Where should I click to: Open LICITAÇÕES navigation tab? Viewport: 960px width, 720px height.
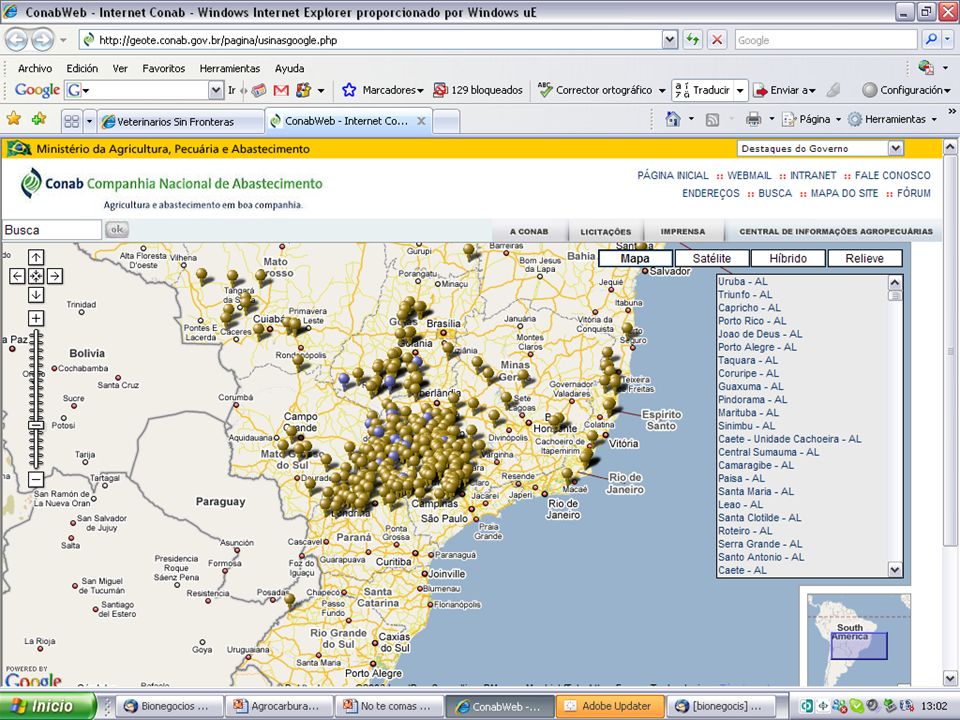point(606,231)
